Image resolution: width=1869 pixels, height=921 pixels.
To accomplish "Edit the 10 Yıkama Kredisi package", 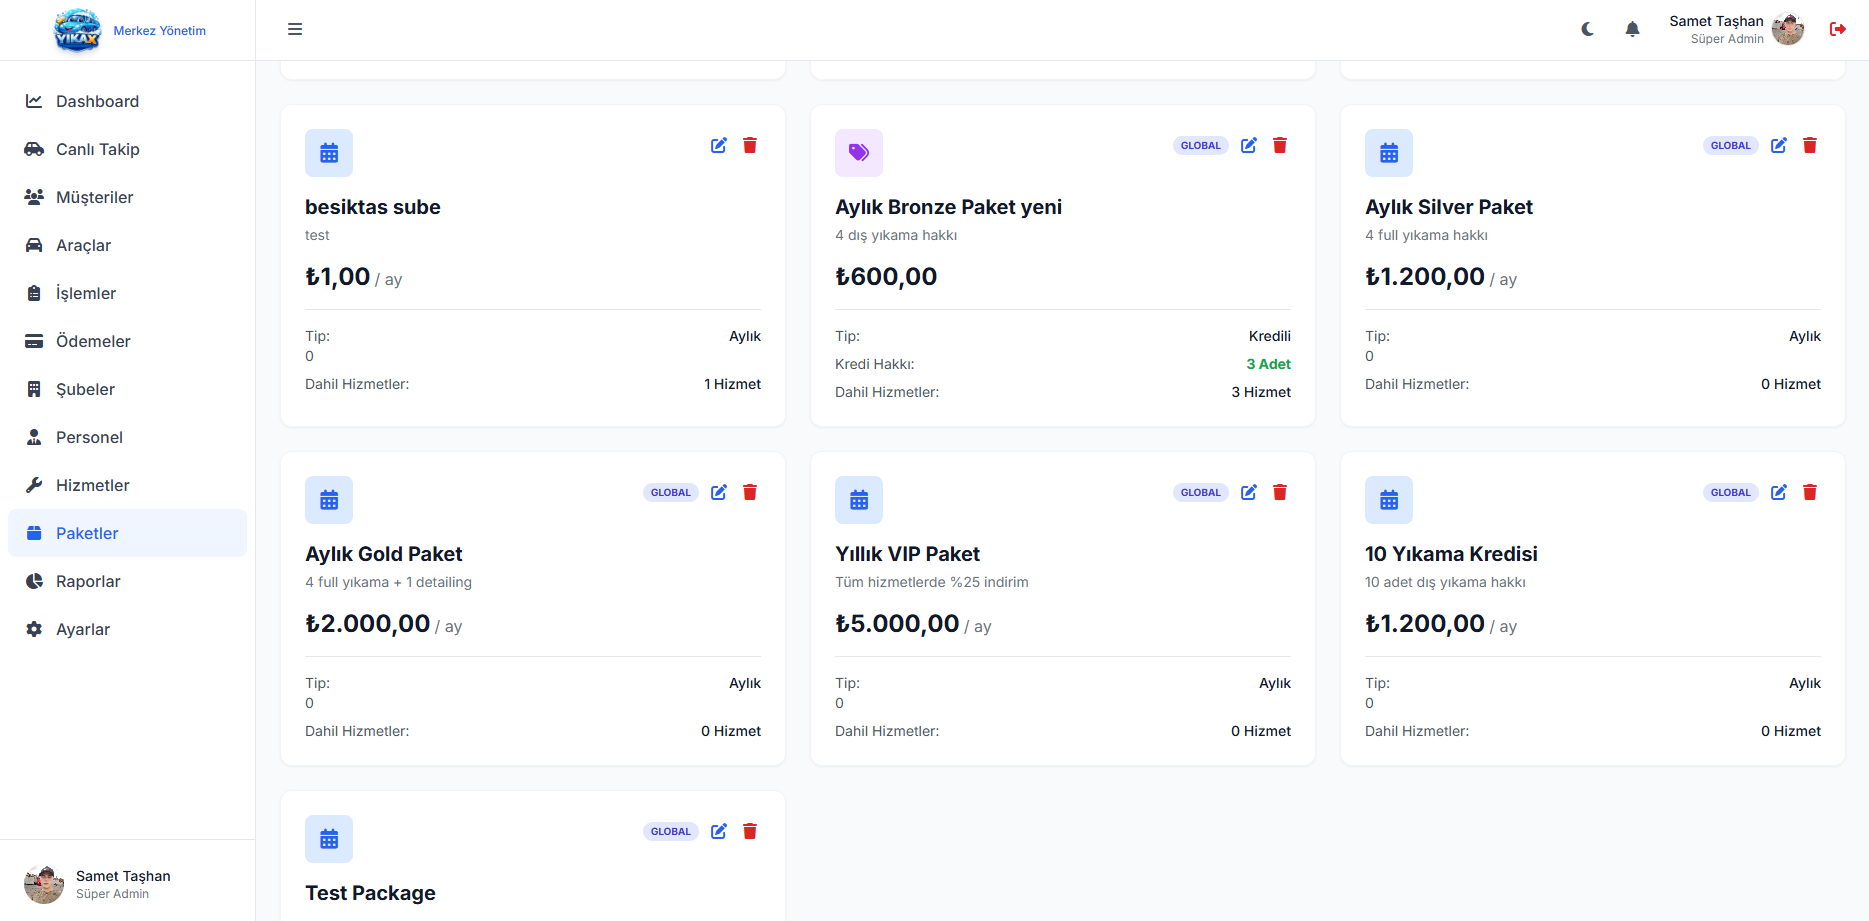I will click(1779, 492).
